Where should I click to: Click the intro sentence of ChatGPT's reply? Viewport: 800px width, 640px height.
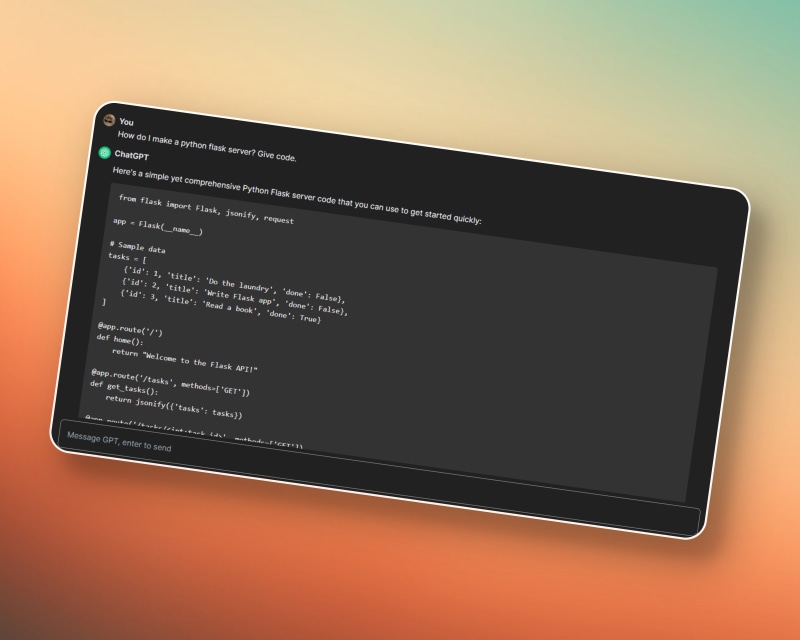tap(296, 195)
